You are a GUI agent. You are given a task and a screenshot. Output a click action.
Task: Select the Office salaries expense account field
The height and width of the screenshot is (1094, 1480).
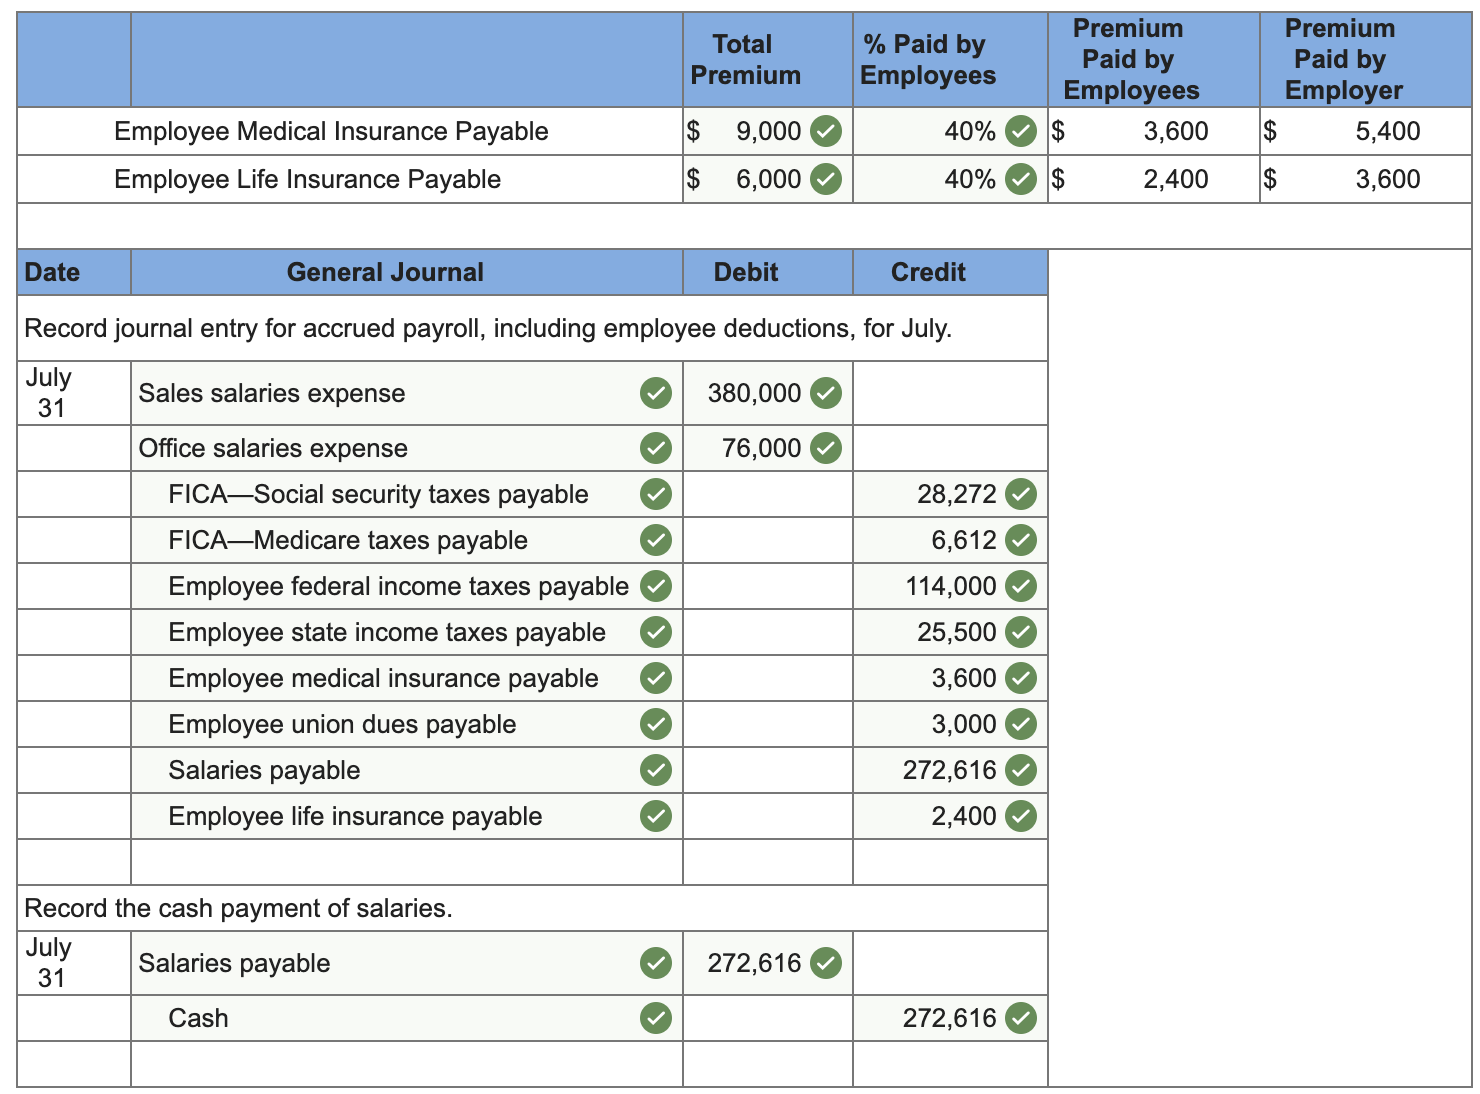tap(407, 448)
